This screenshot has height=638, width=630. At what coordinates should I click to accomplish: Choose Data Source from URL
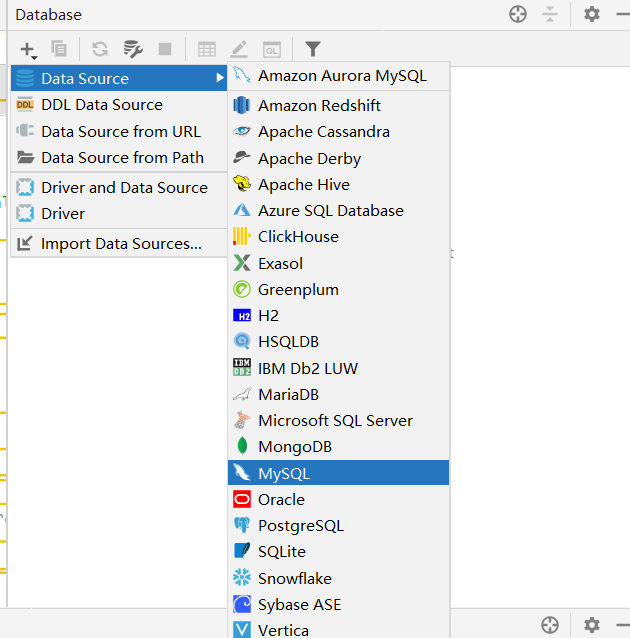point(119,131)
